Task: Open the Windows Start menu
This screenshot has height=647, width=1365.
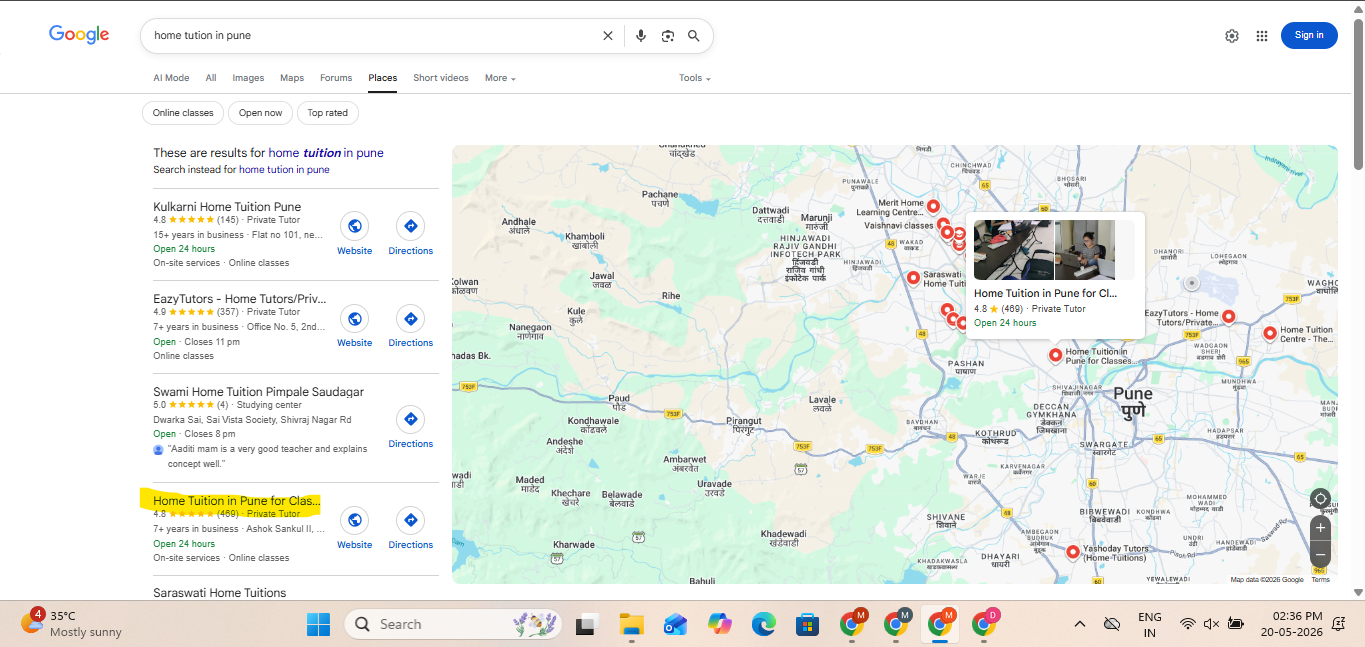Action: (x=318, y=624)
